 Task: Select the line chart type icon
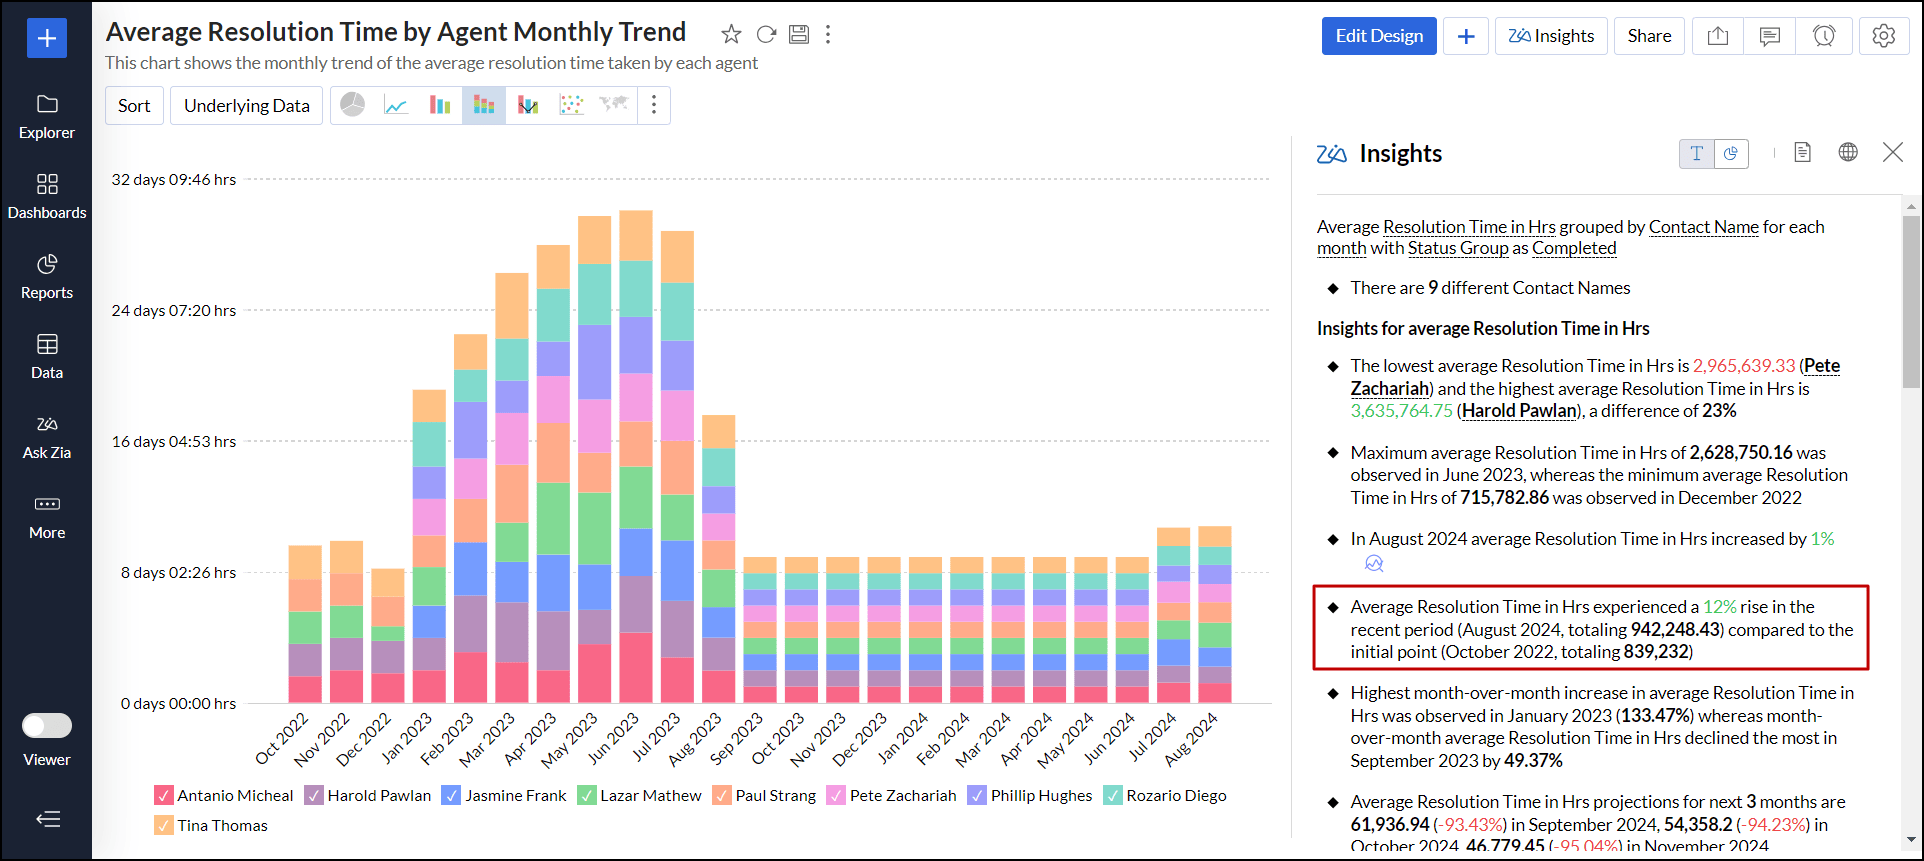(x=396, y=105)
